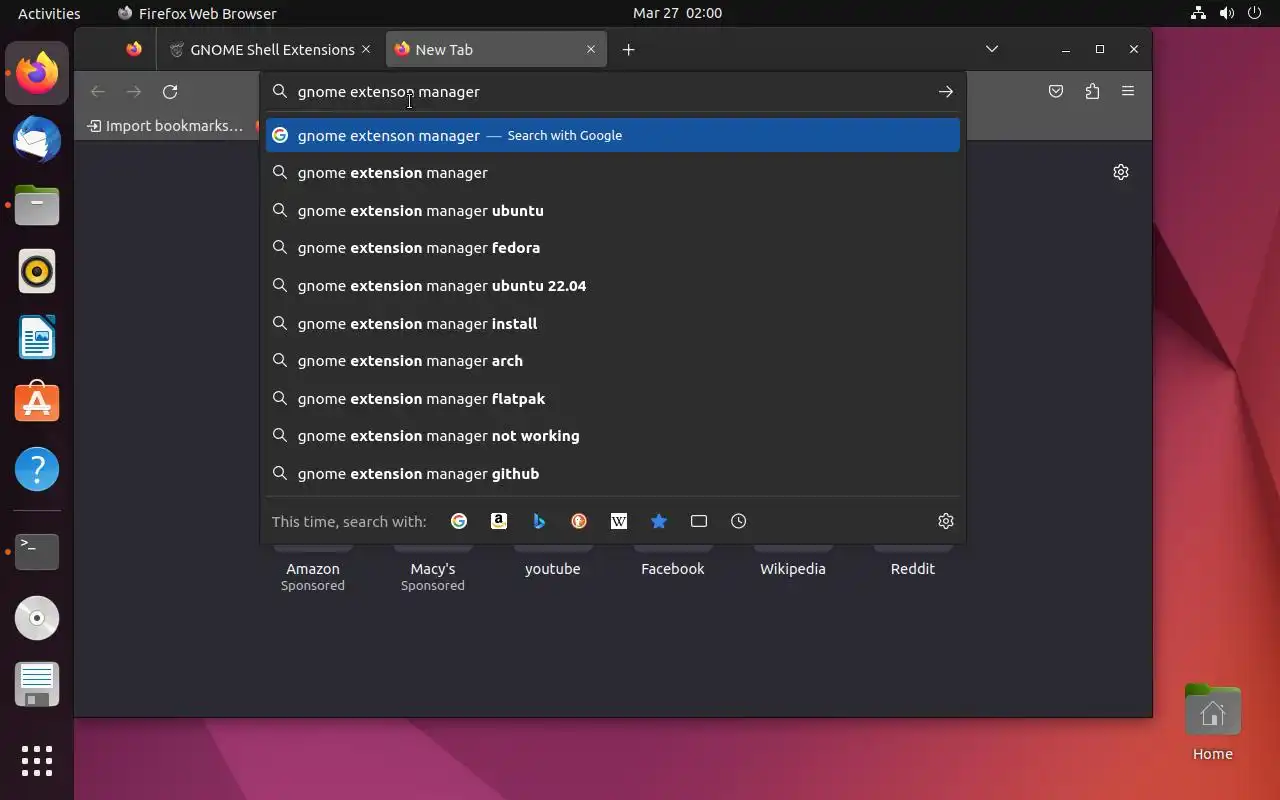The width and height of the screenshot is (1280, 800).
Task: Open LibreOffice Writer from the dock
Action: point(37,337)
